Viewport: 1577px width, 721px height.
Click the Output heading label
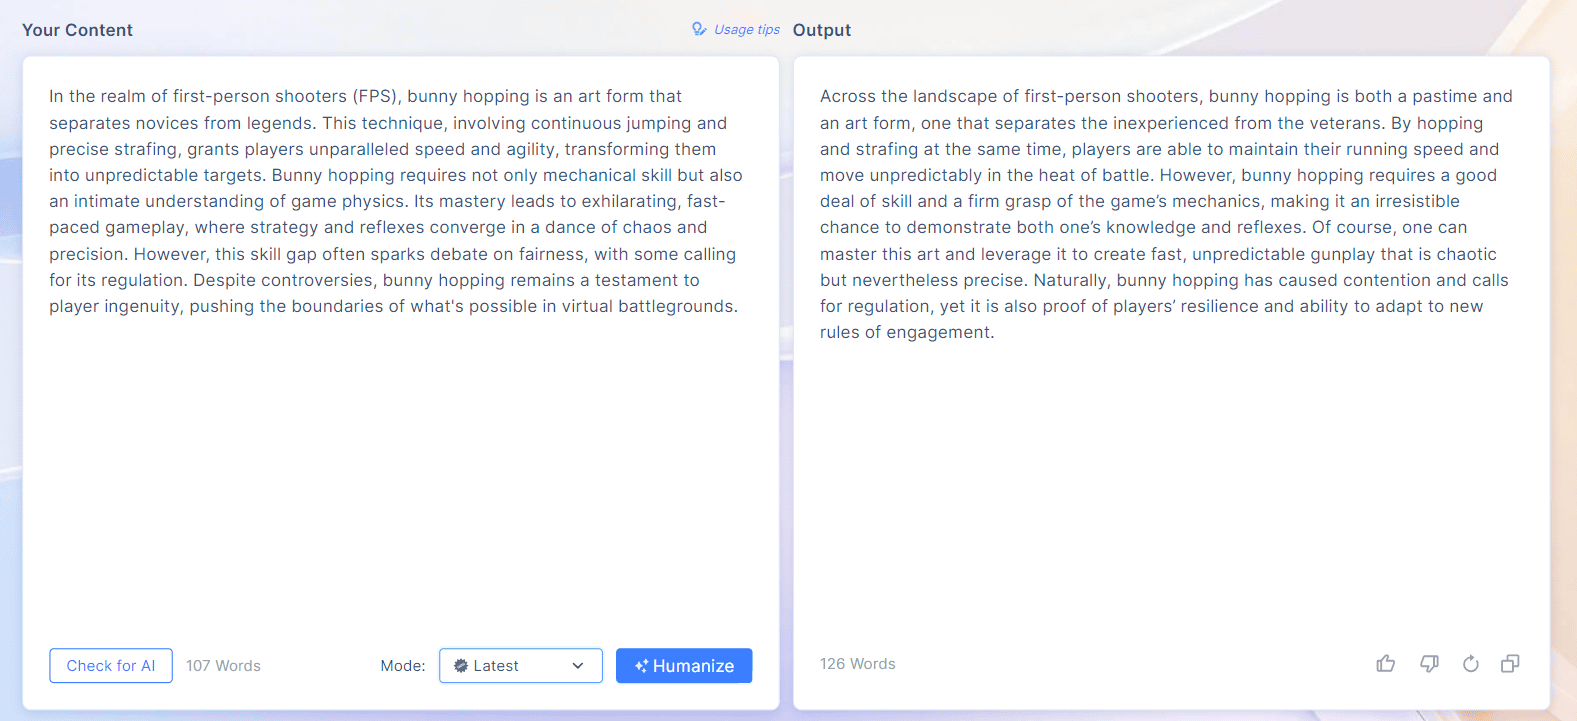(x=822, y=30)
